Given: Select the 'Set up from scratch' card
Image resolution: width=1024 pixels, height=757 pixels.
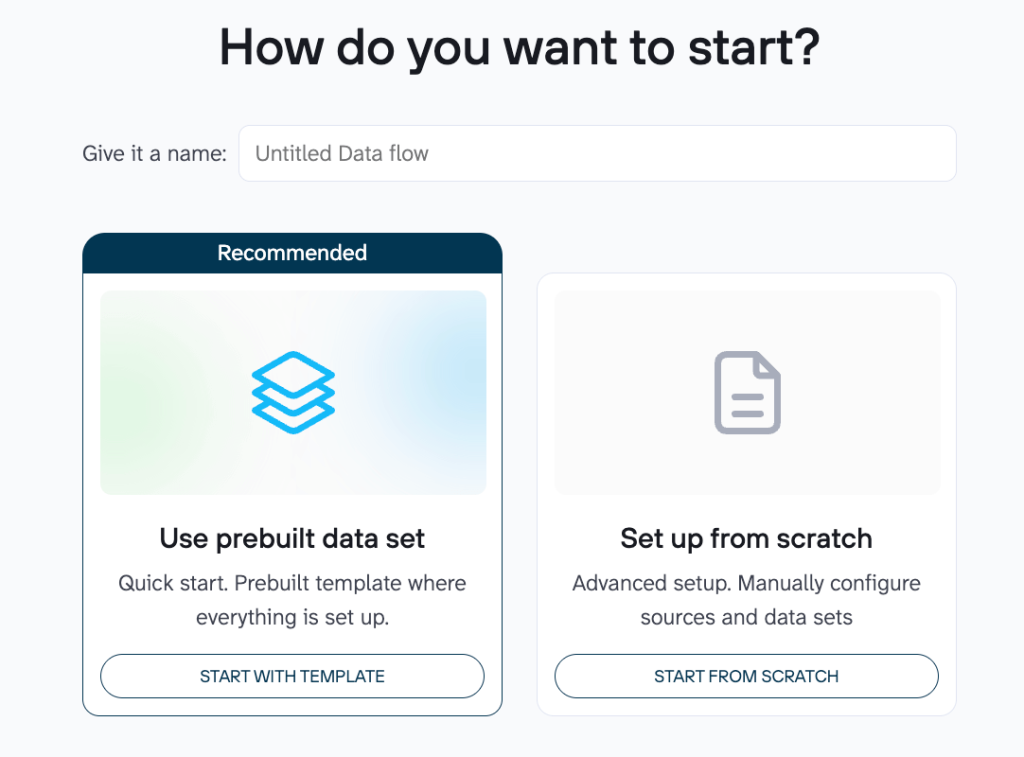Looking at the screenshot, I should click(x=746, y=490).
